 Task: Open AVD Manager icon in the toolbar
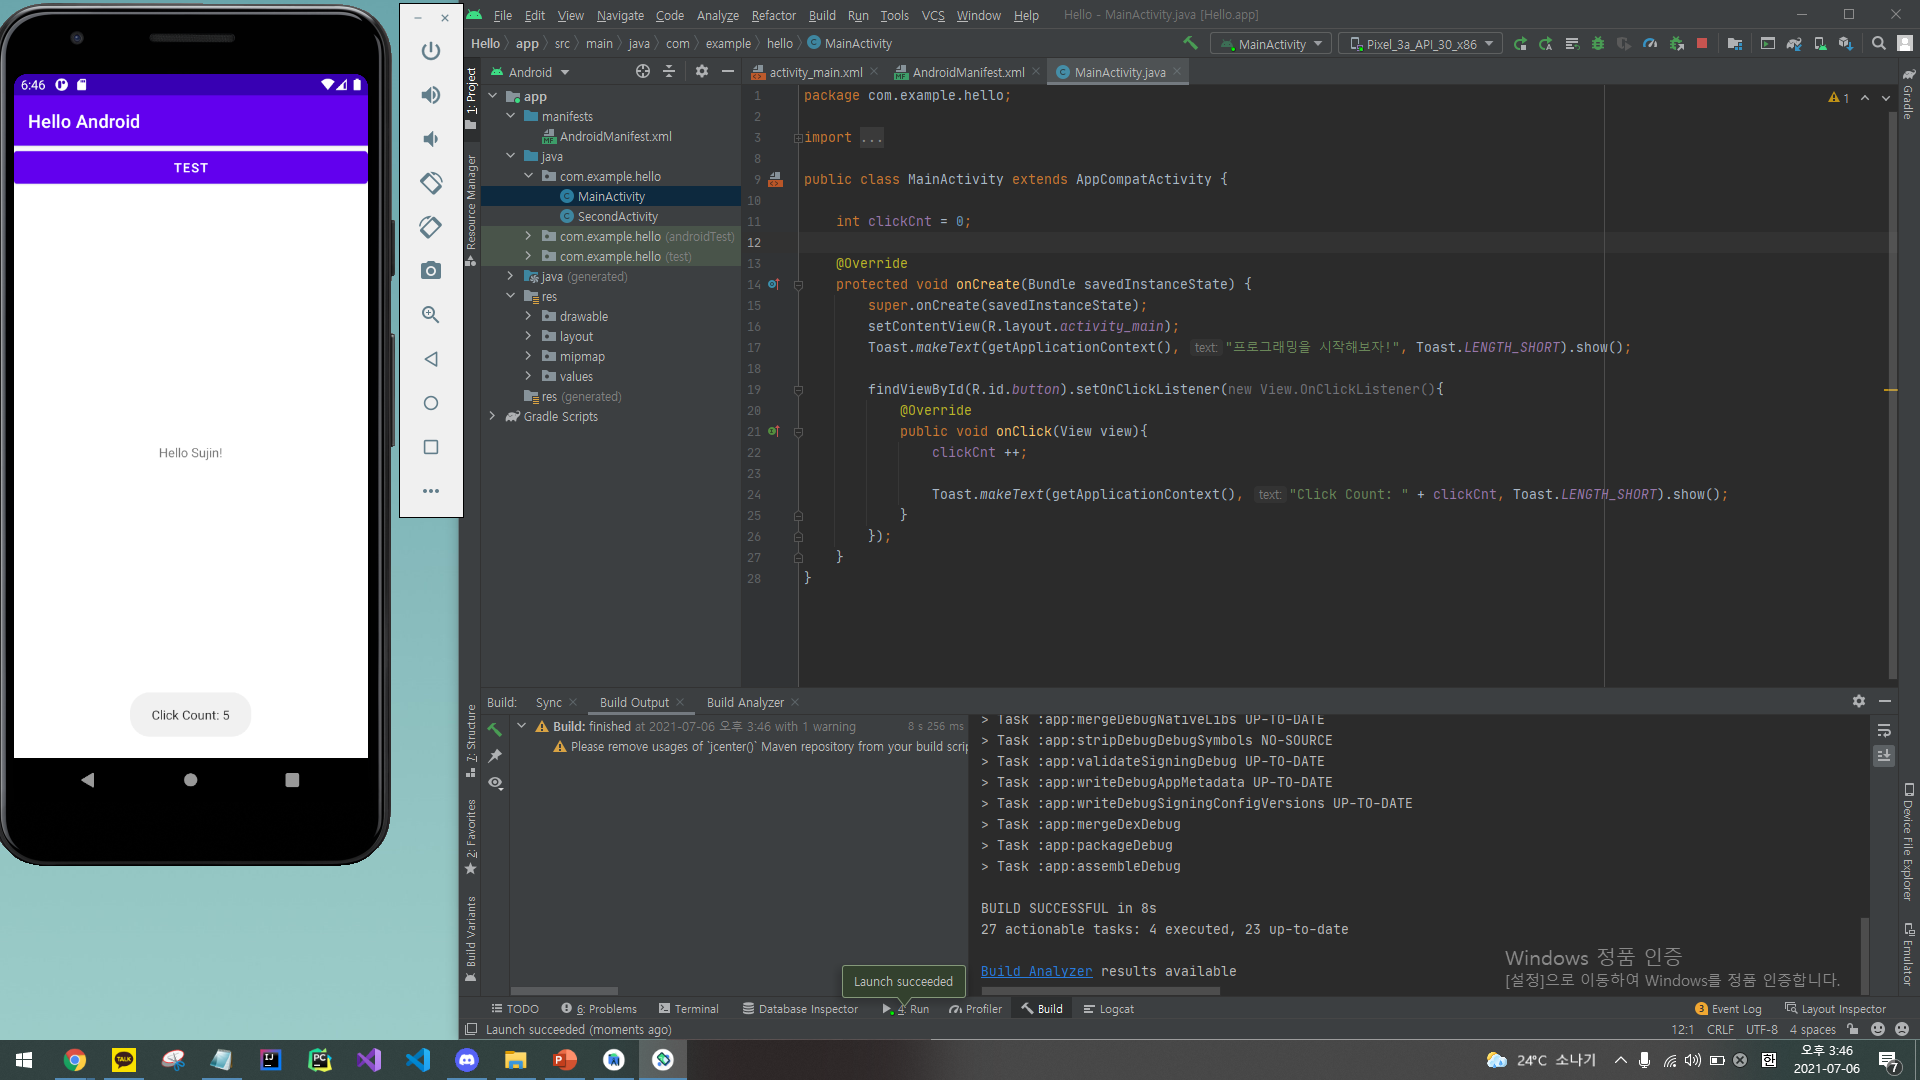pos(1820,43)
